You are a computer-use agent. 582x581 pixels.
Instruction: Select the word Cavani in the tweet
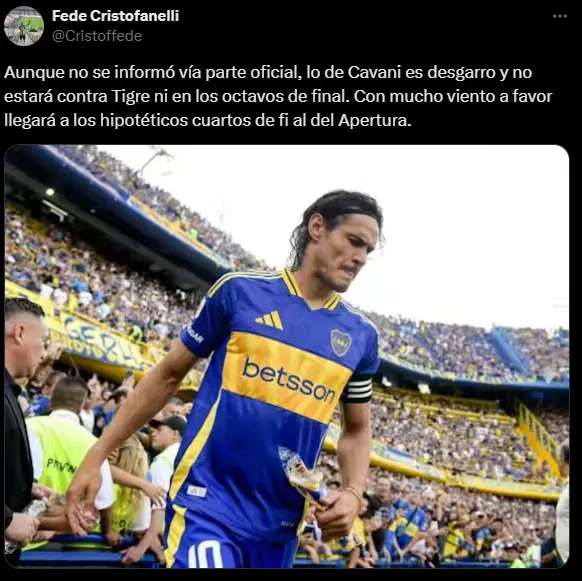[374, 72]
